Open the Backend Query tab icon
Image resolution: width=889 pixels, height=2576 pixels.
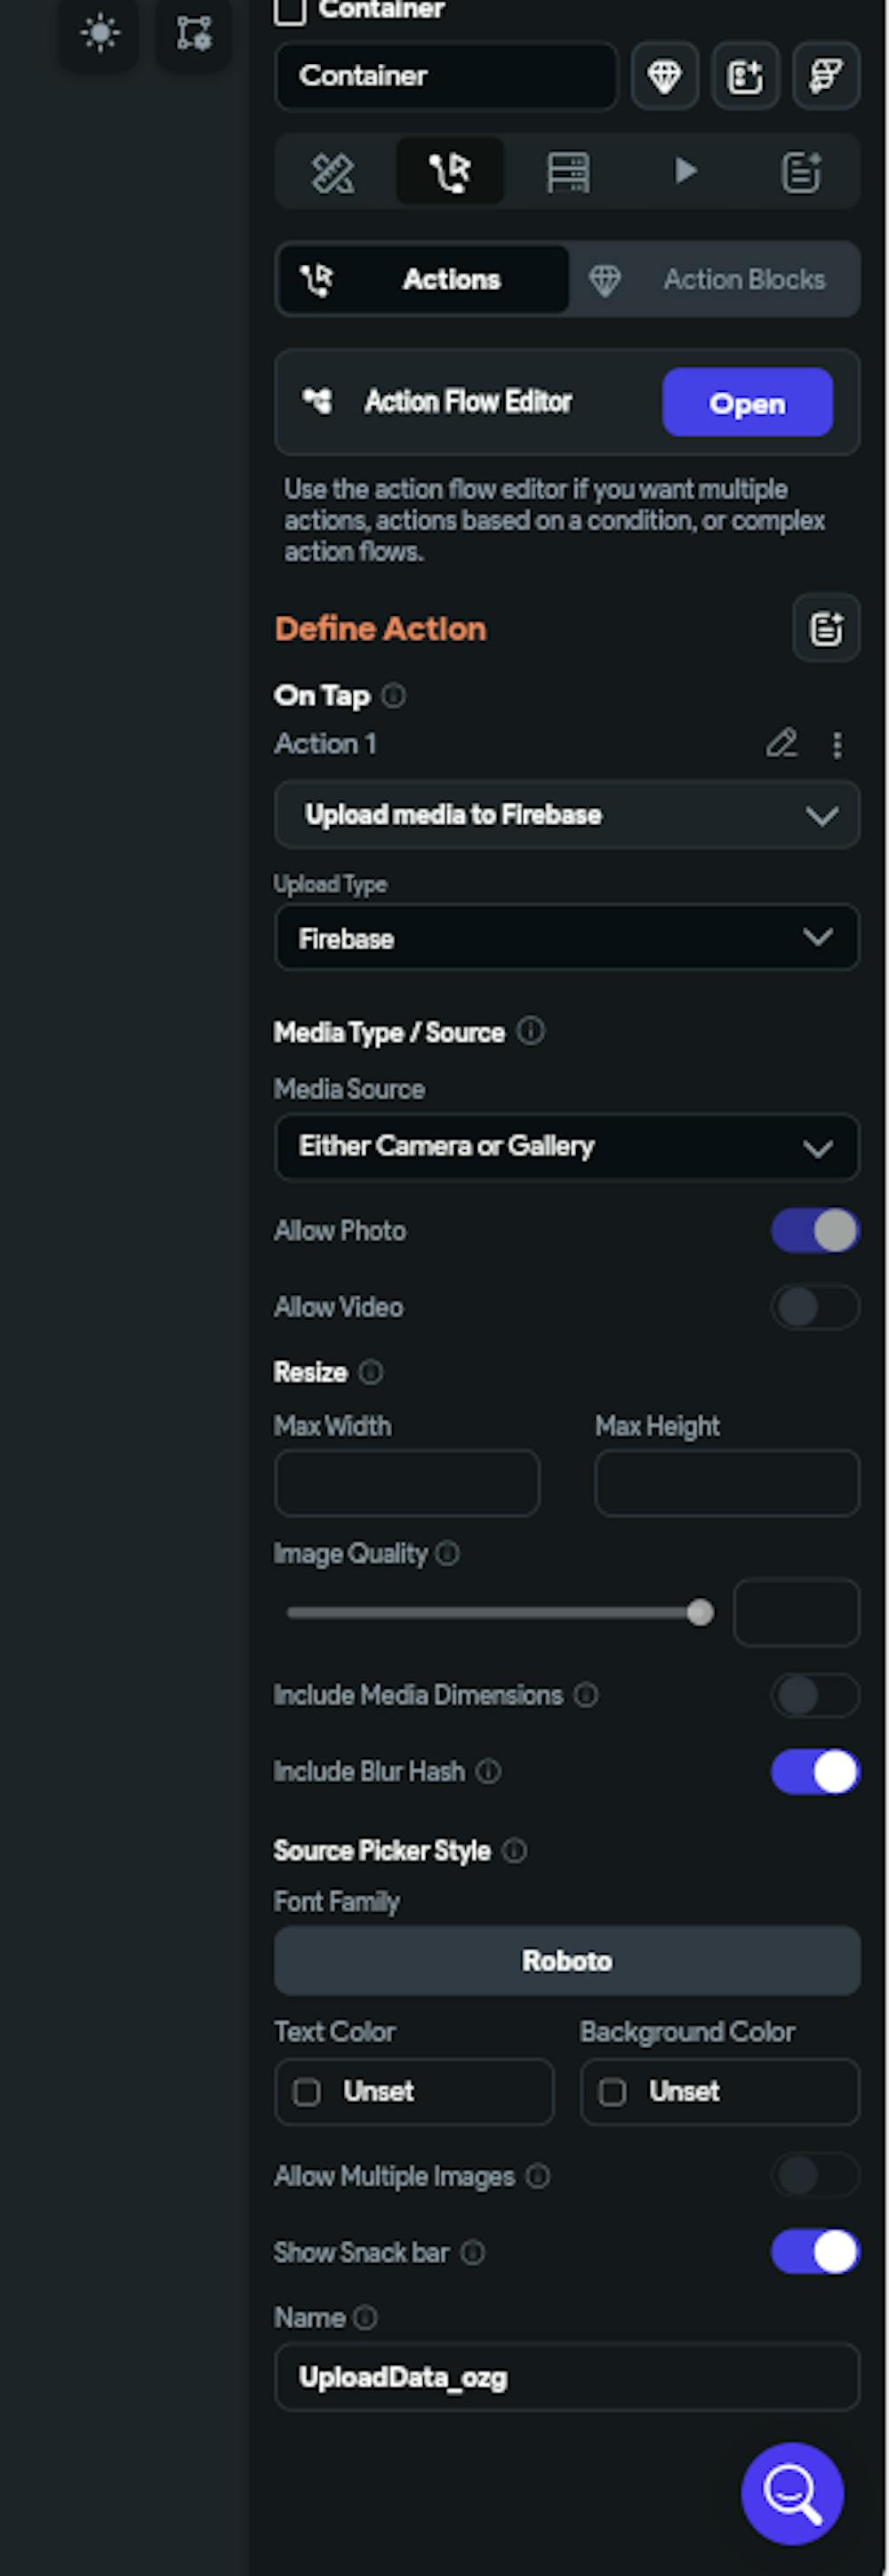tap(567, 172)
